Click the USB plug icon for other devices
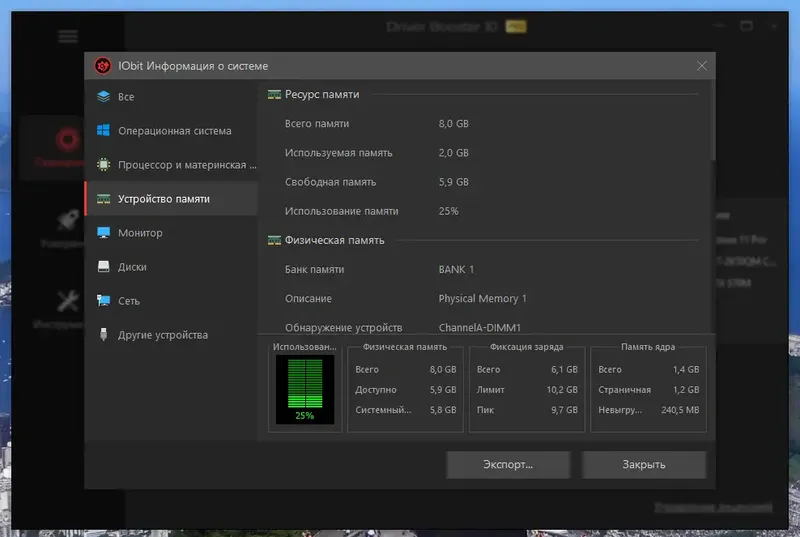This screenshot has width=800, height=537. click(x=104, y=335)
